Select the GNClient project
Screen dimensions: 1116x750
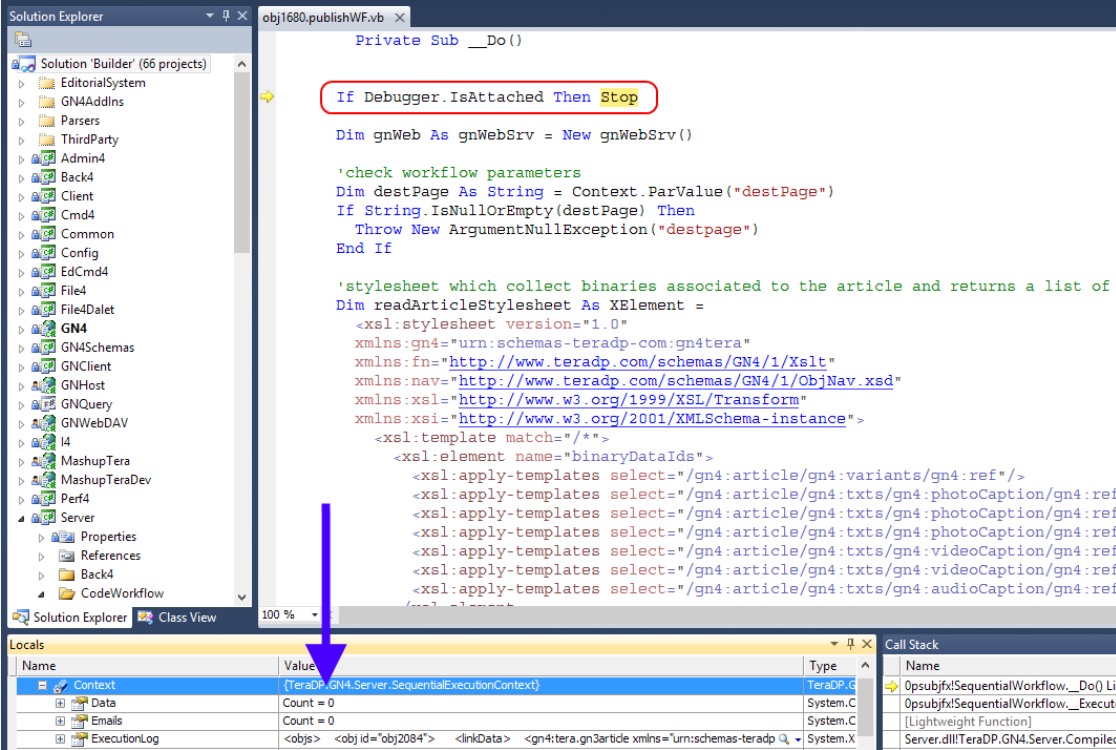click(x=85, y=366)
